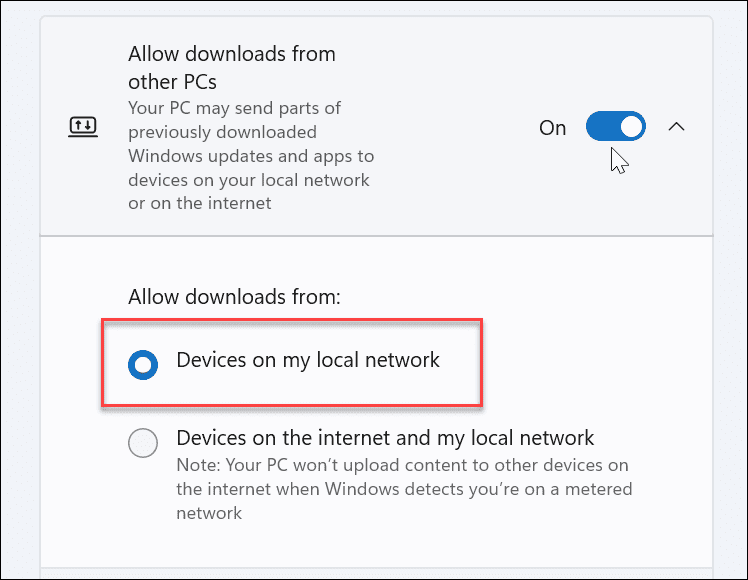Click the blank space between transfer icon and title
Image resolution: width=748 pixels, height=580 pixels.
(112, 127)
